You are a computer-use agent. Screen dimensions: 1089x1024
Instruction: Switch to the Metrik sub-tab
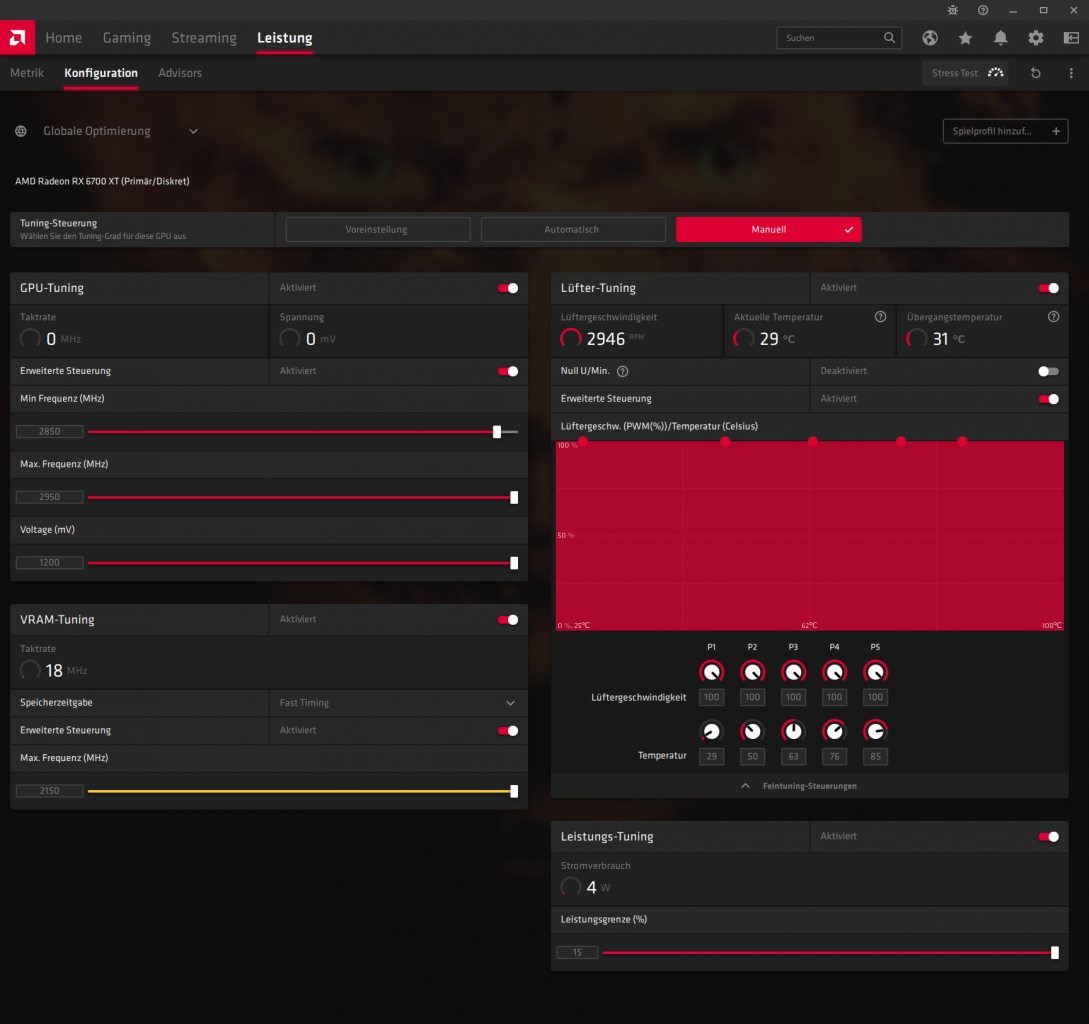pos(26,73)
